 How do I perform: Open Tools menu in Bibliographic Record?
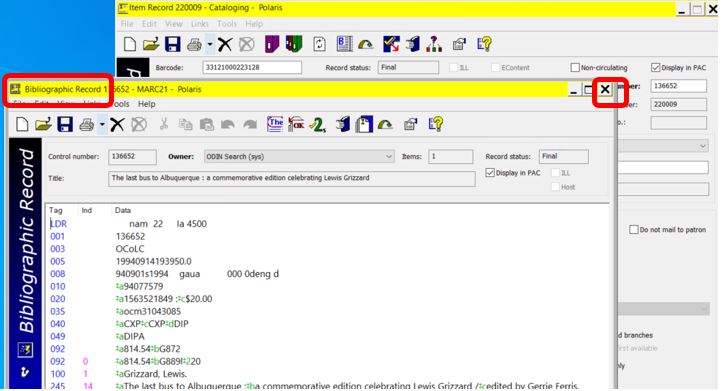click(x=121, y=104)
